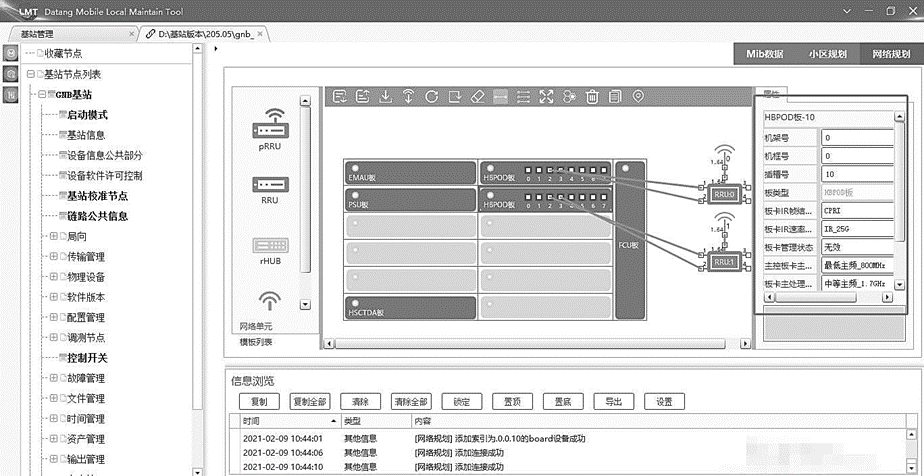Sort by the 时间 column header
Screen dimensions: 924x476
tap(291, 421)
